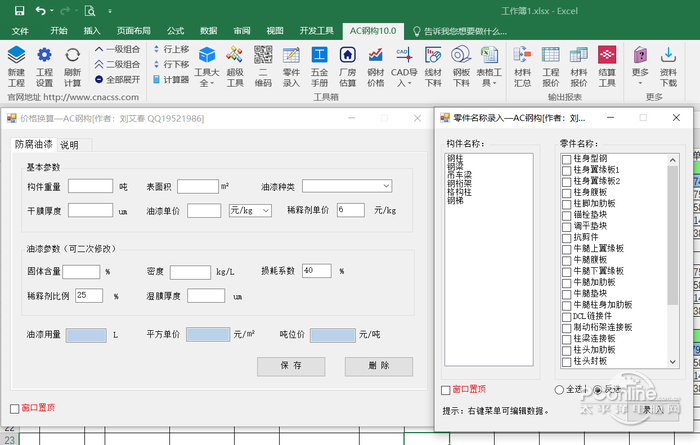Screen dimensions: 700x445
Task: Click the 构件重量 input field
Action: click(91, 186)
